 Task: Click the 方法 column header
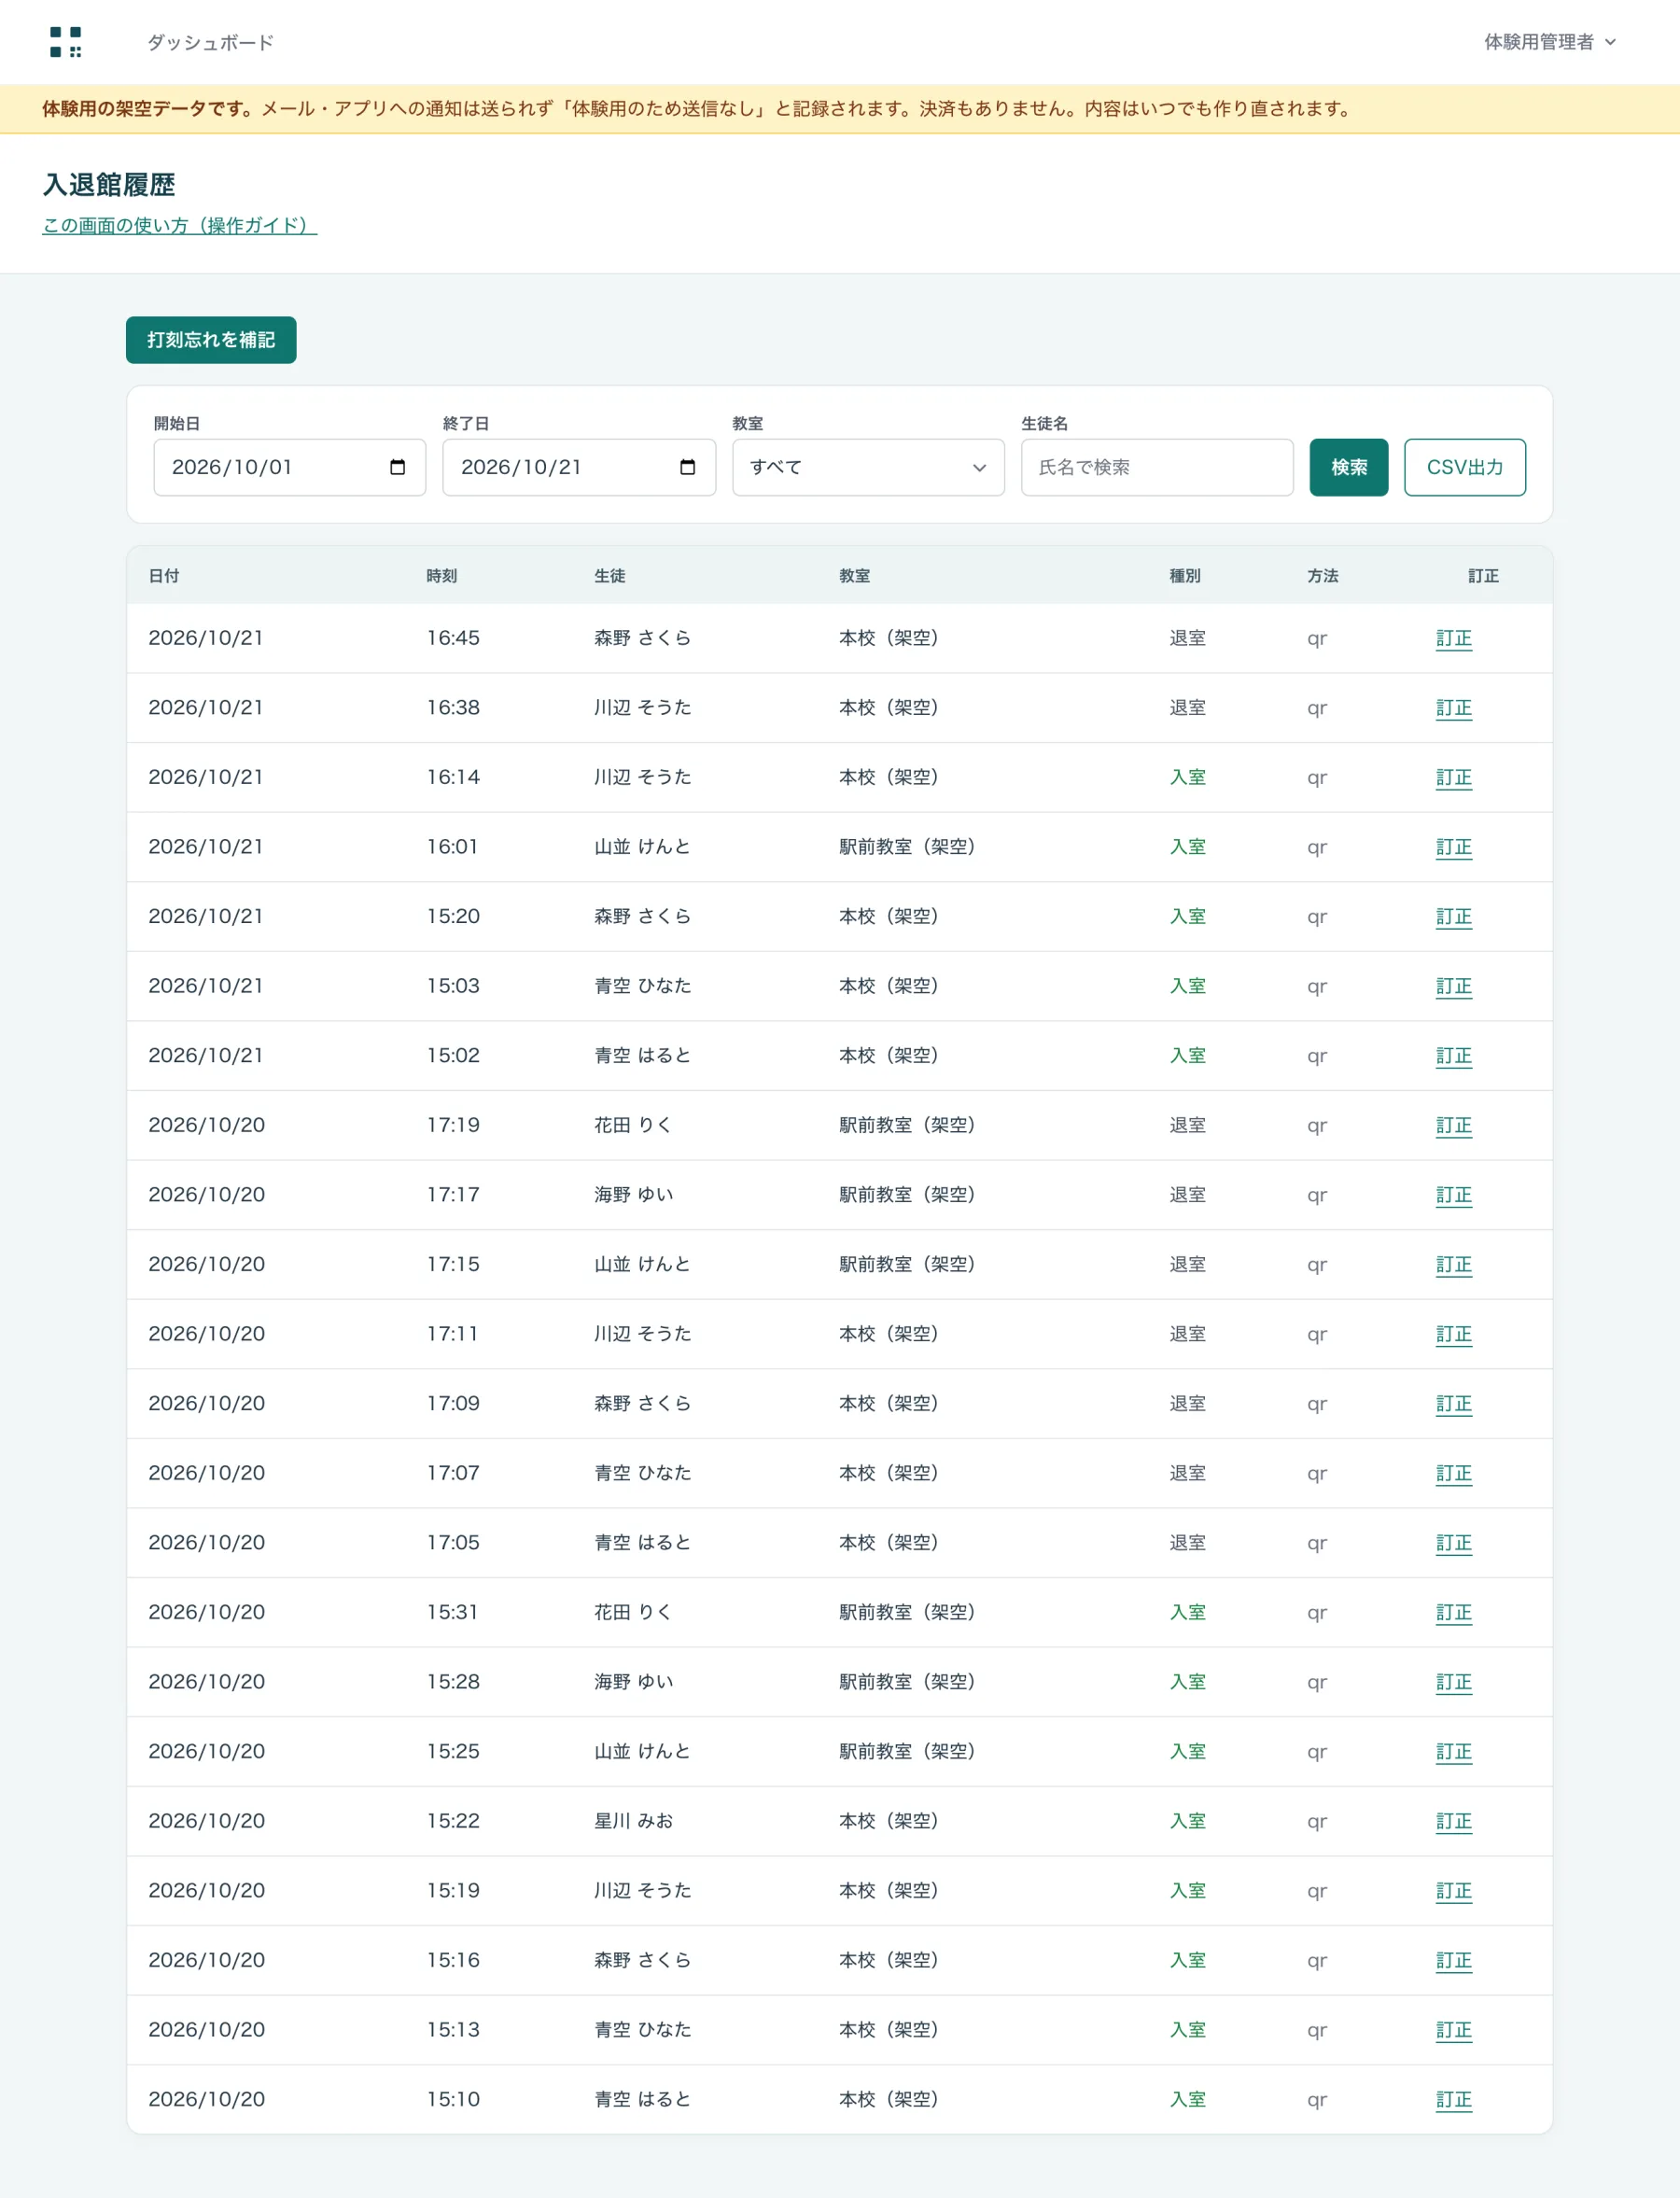1323,576
